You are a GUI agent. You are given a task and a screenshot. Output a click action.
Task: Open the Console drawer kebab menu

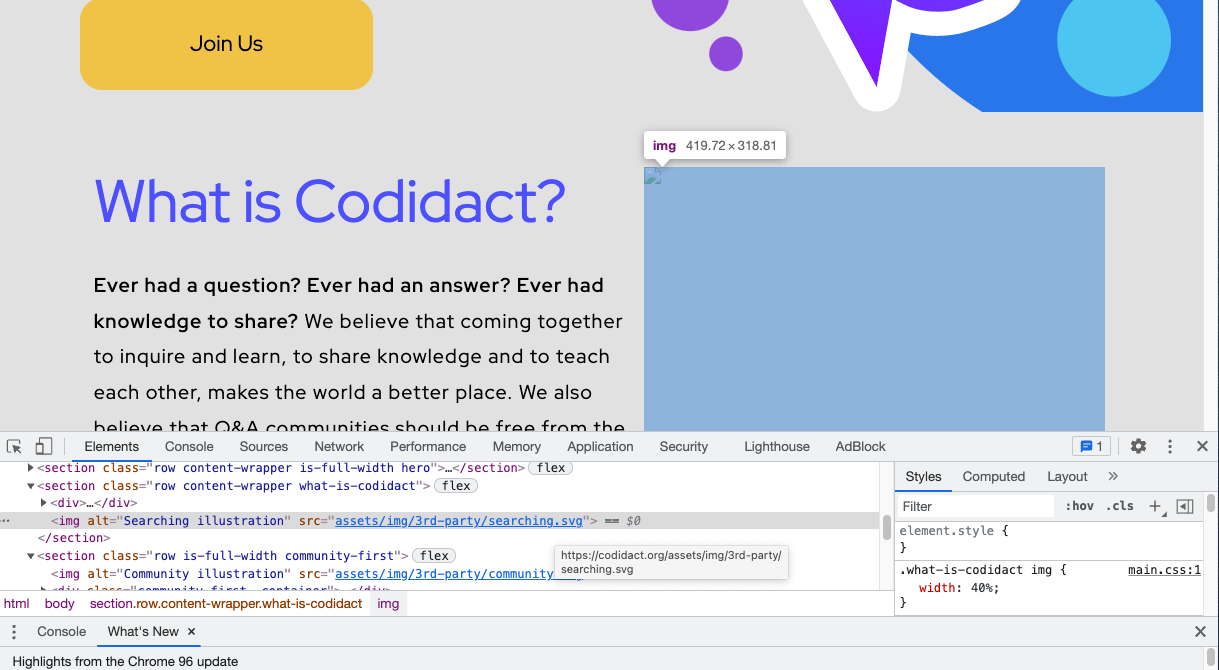pos(14,631)
